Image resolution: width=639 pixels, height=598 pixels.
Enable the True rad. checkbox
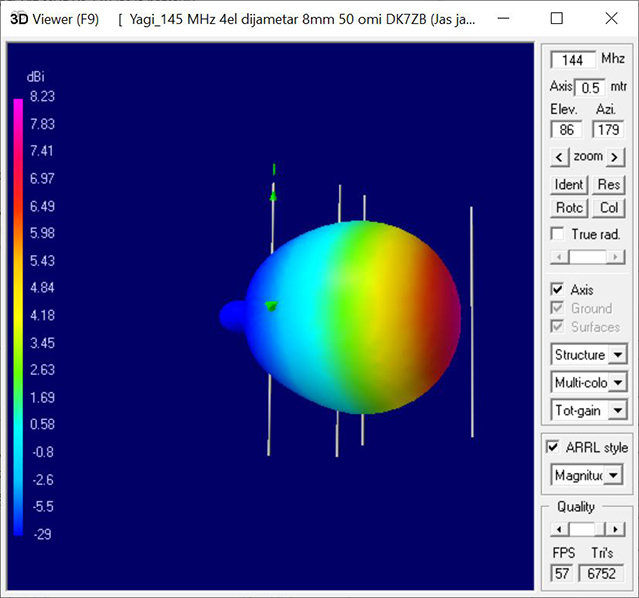point(558,234)
